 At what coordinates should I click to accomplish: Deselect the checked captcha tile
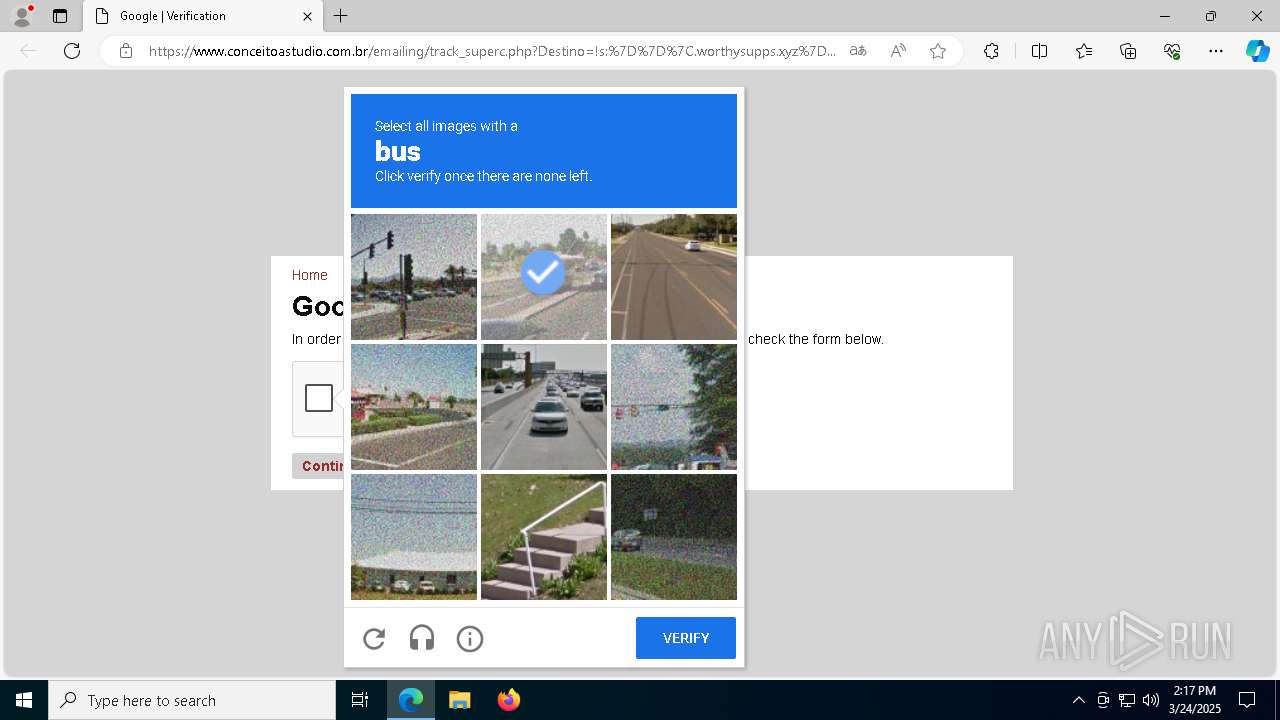click(544, 277)
